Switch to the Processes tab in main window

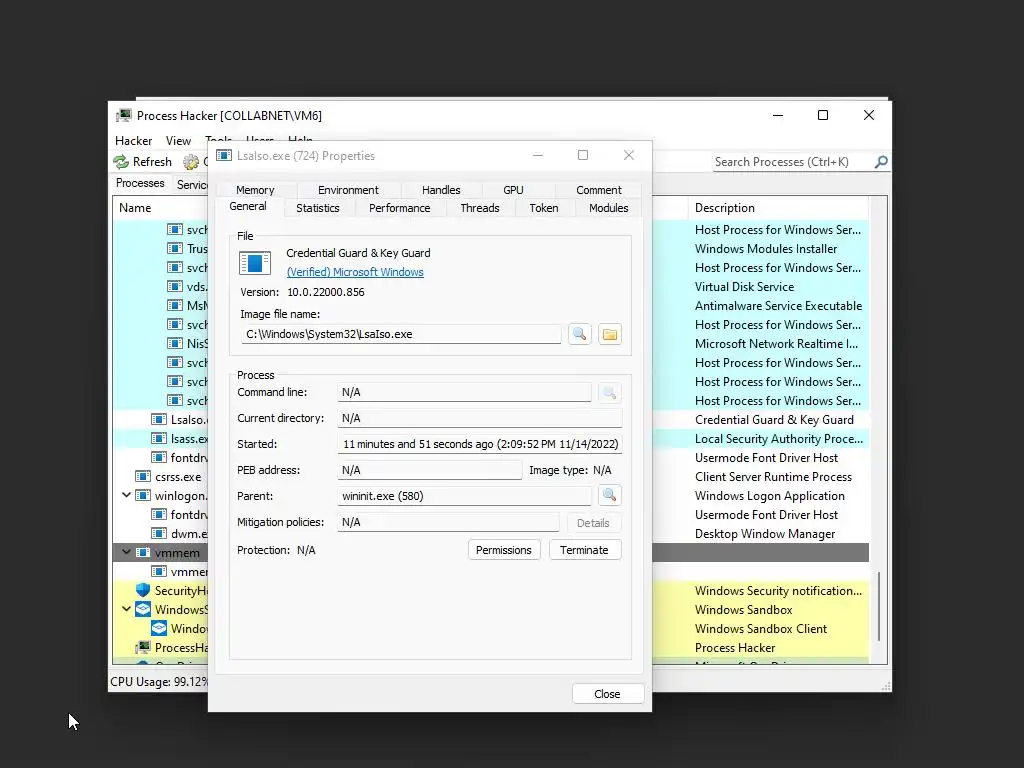pos(140,183)
